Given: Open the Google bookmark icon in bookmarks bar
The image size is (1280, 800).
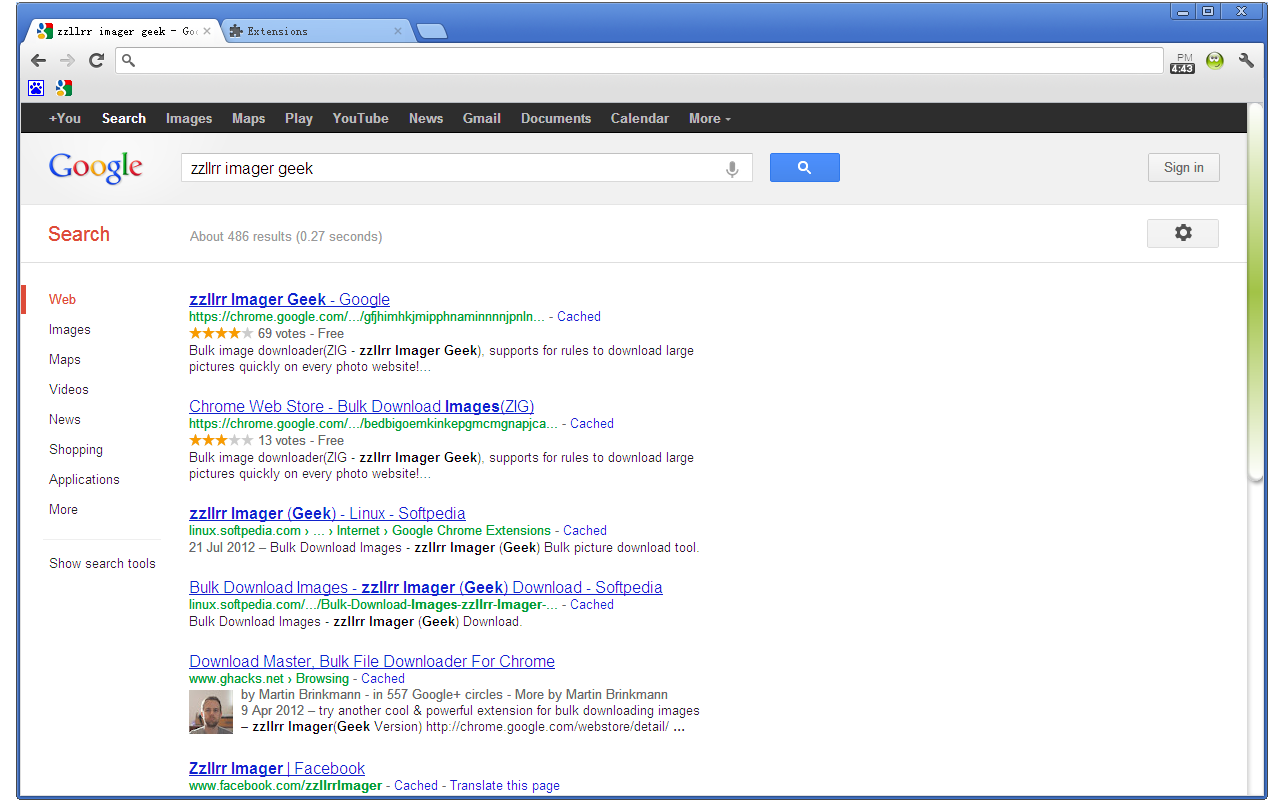Looking at the screenshot, I should [x=64, y=88].
